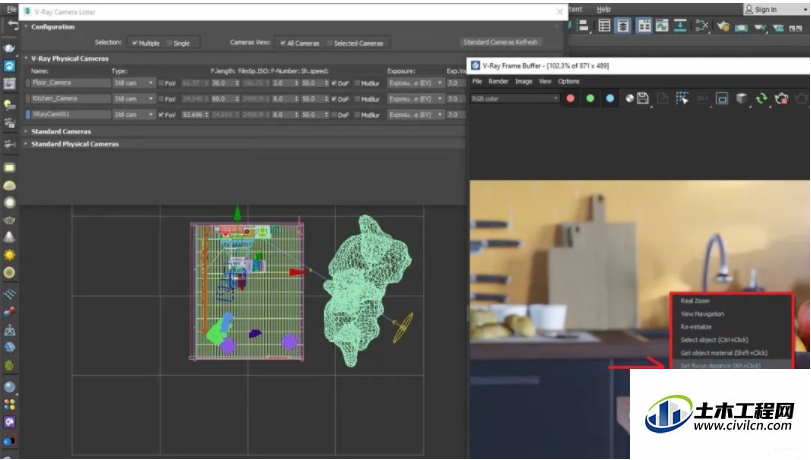Enable the Selected Cameras view option
The image size is (811, 460).
click(x=355, y=43)
